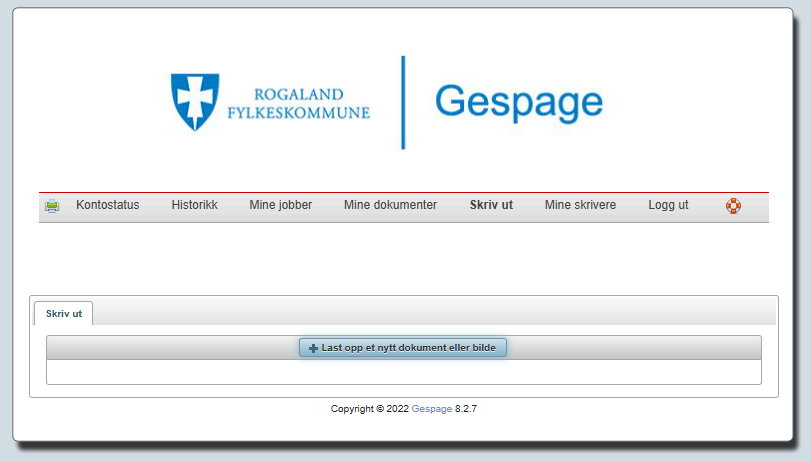
Task: Click the Gespage logo text
Action: pyautogui.click(x=519, y=102)
